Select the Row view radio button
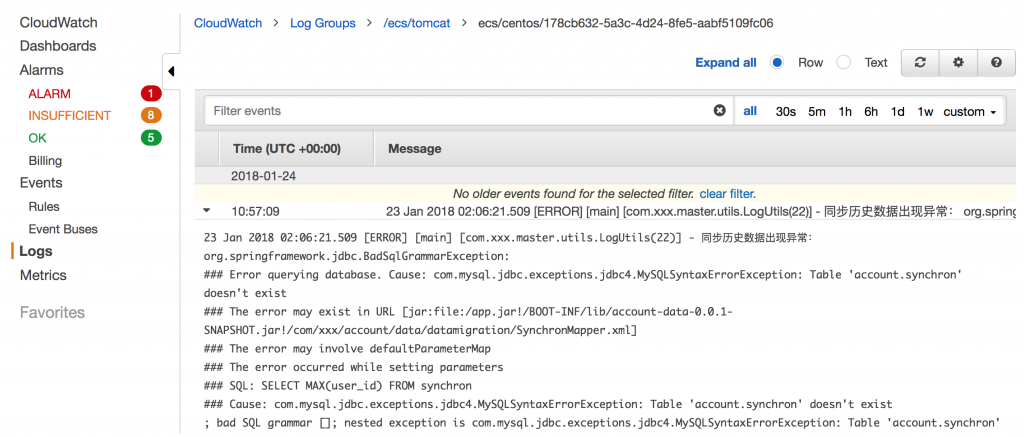The height and width of the screenshot is (437, 1024). click(x=777, y=63)
